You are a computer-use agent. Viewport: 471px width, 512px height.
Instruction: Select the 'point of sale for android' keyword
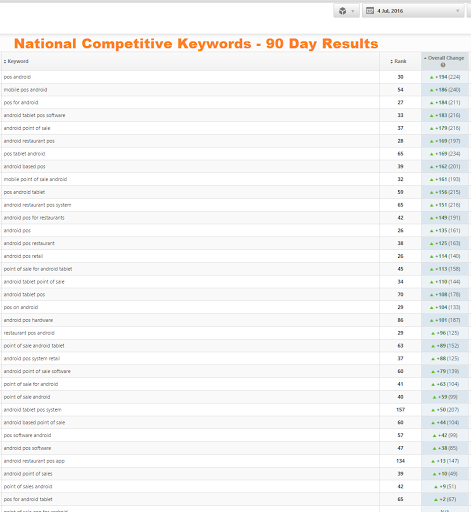click(x=31, y=384)
